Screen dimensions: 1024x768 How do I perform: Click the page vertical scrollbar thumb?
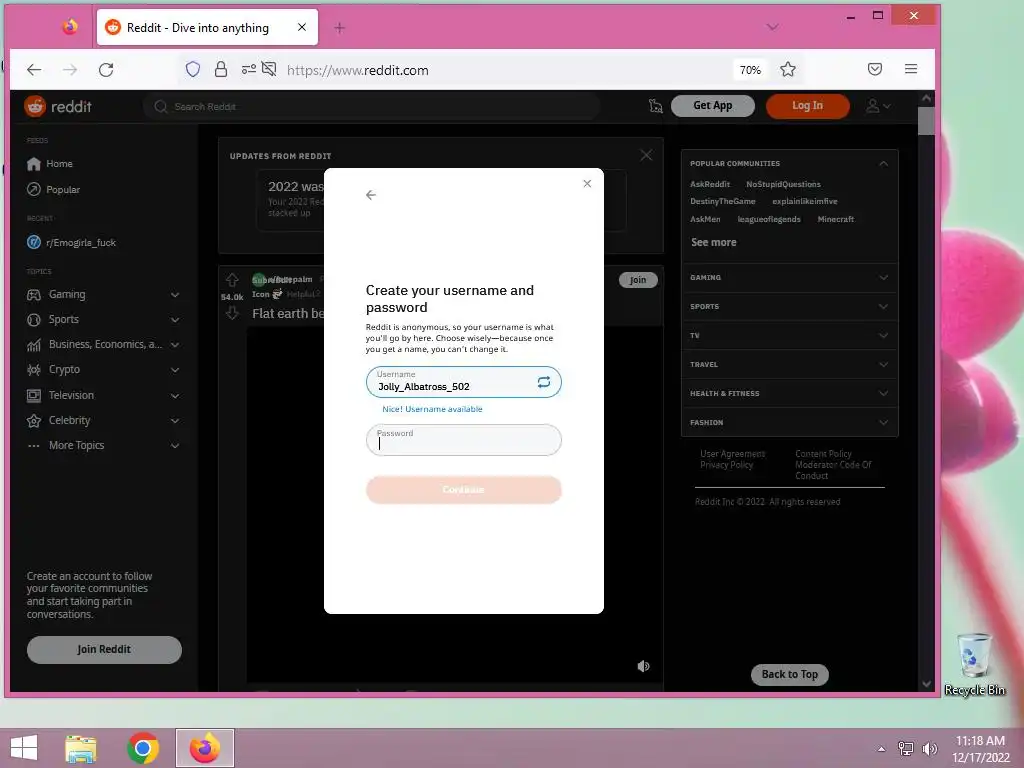click(926, 121)
